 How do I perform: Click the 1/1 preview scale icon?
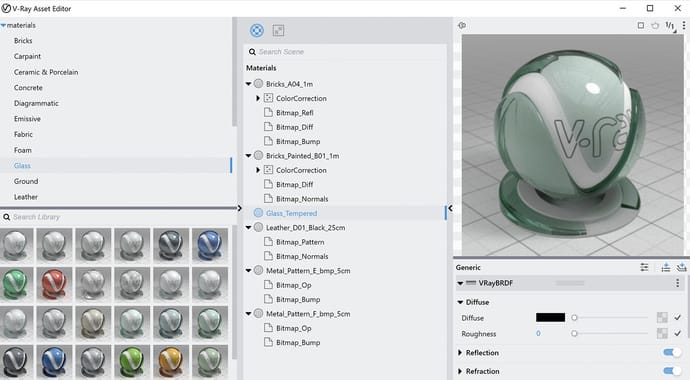670,26
